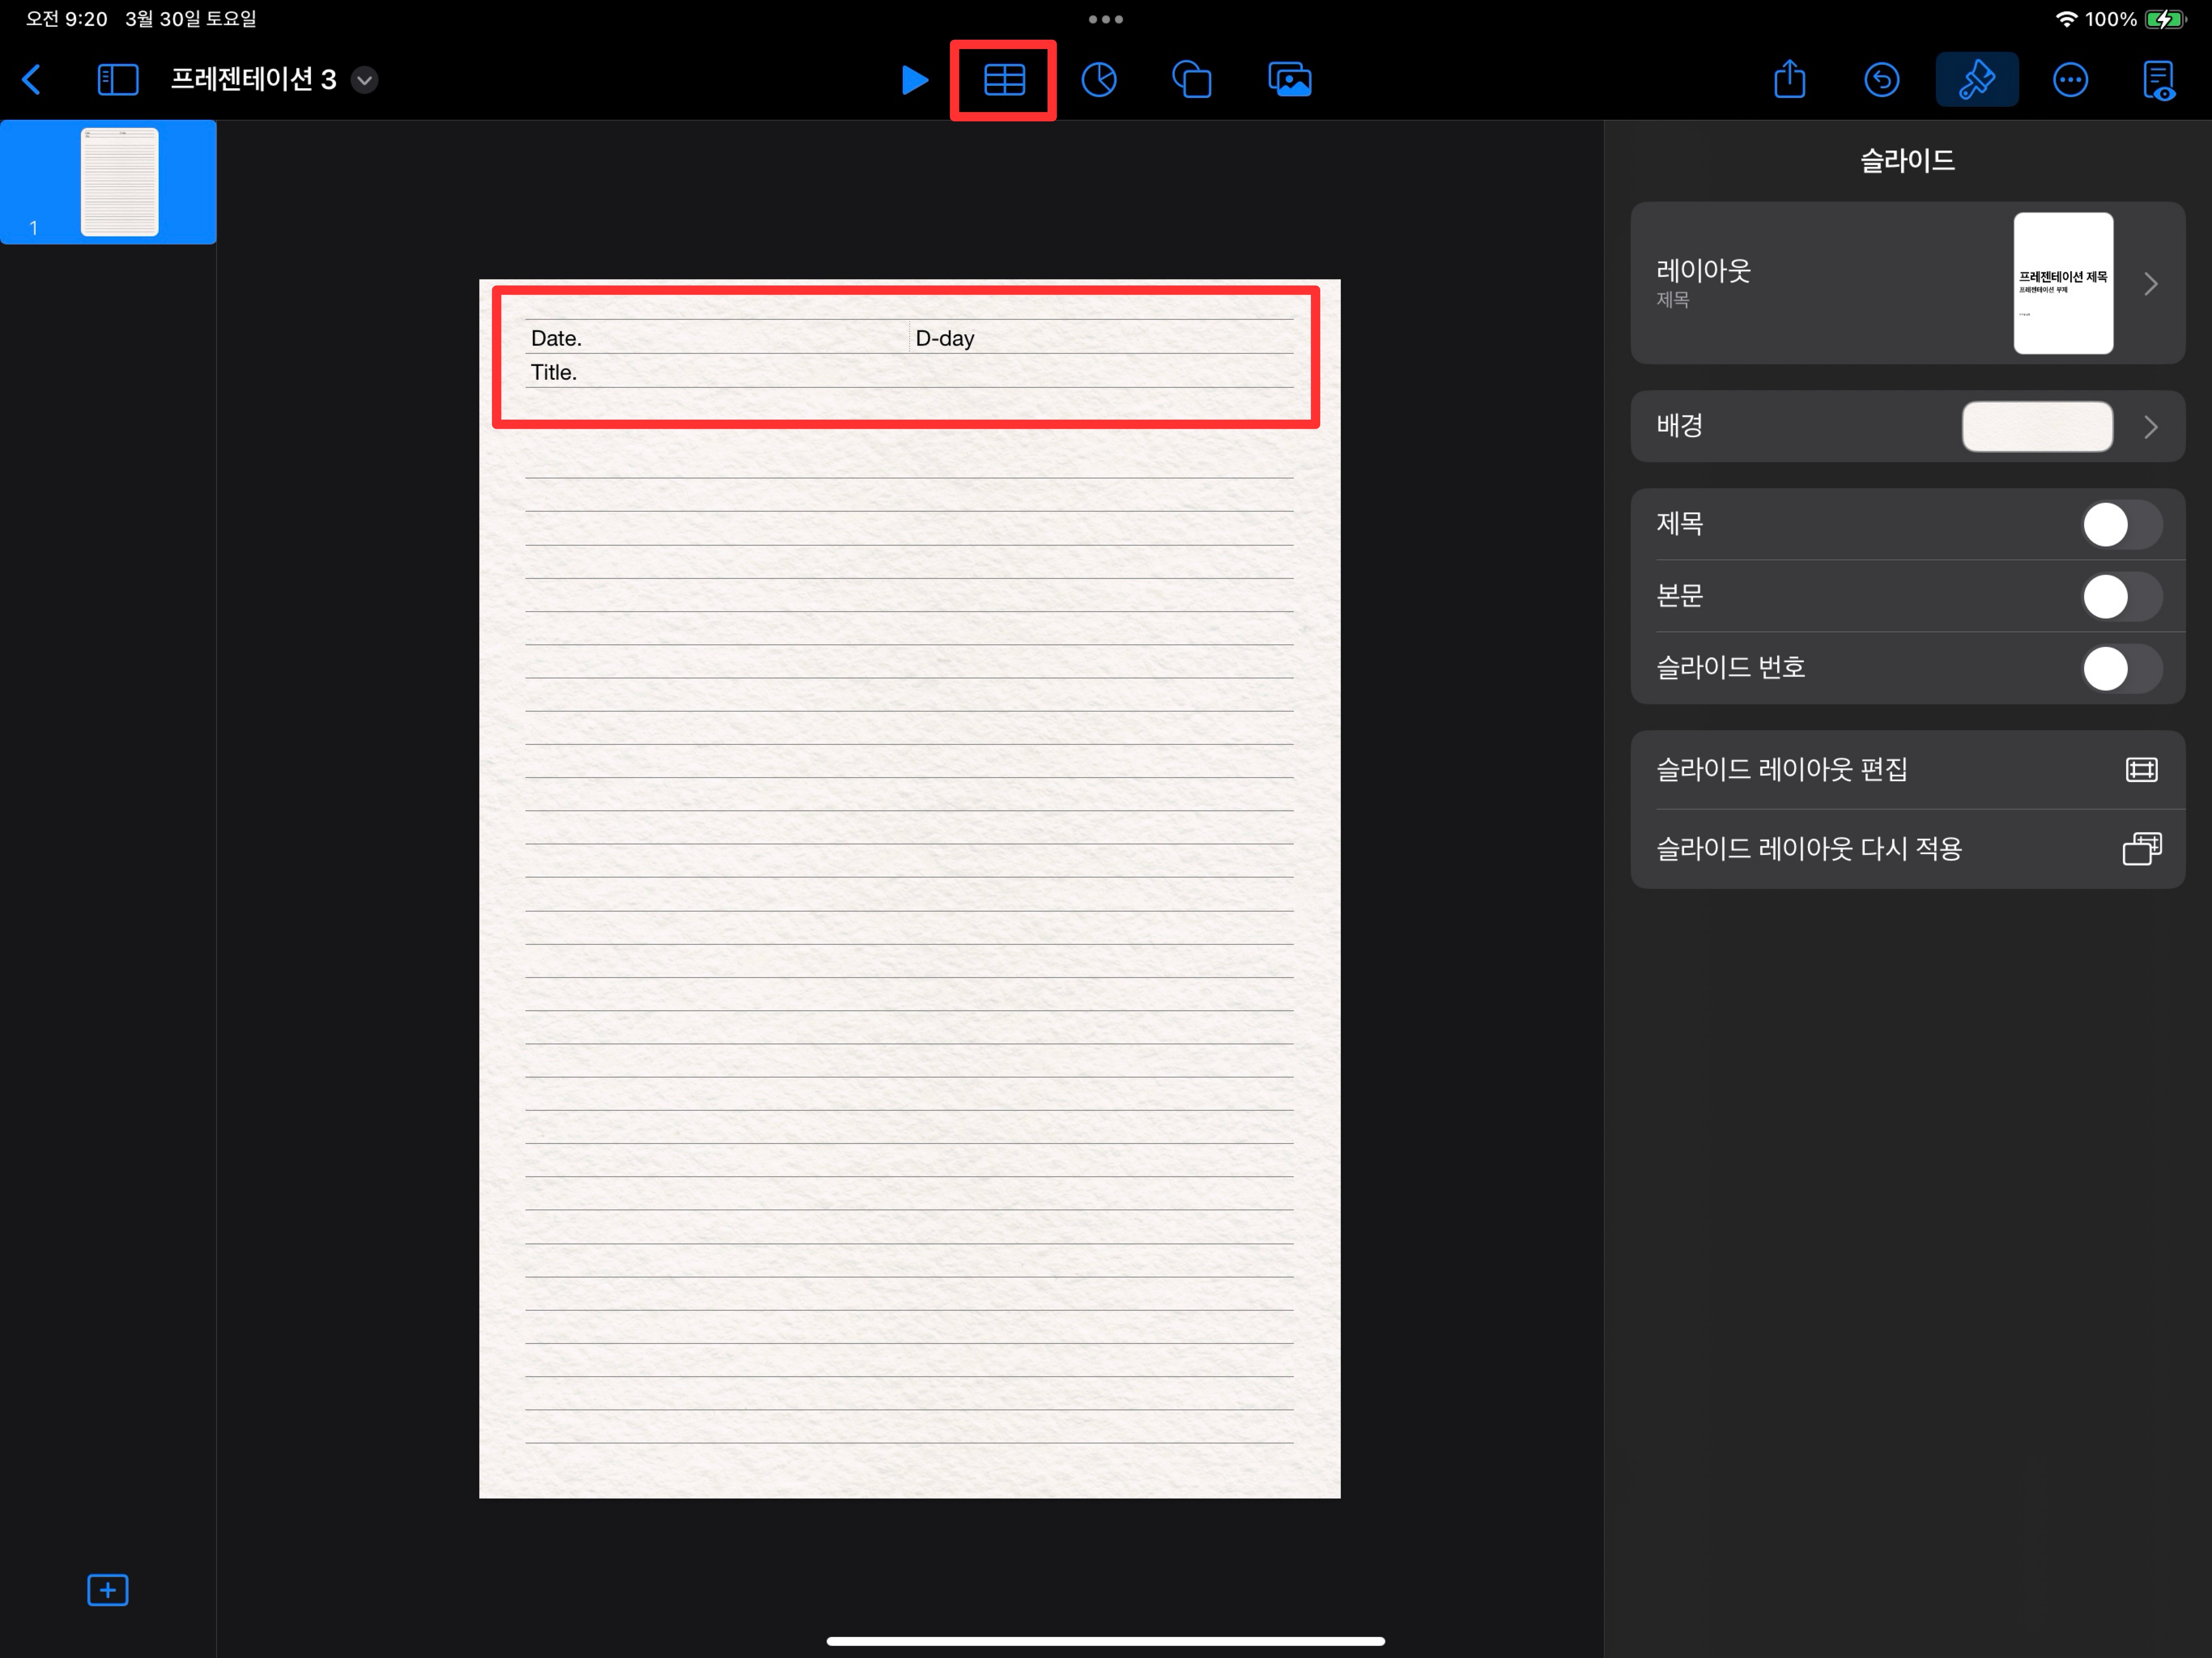The width and height of the screenshot is (2212, 1658).
Task: Open the insert chart menu
Action: 1099,80
